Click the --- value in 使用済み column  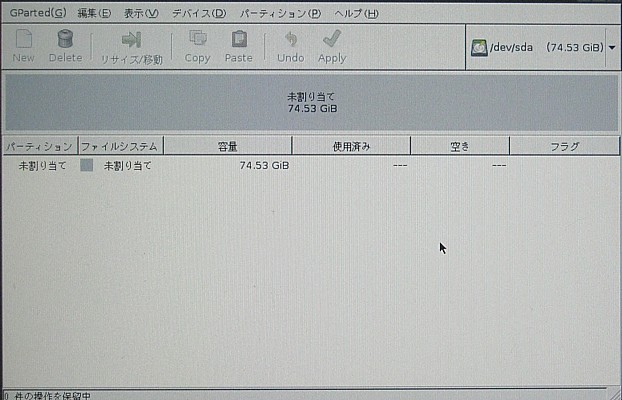400,165
